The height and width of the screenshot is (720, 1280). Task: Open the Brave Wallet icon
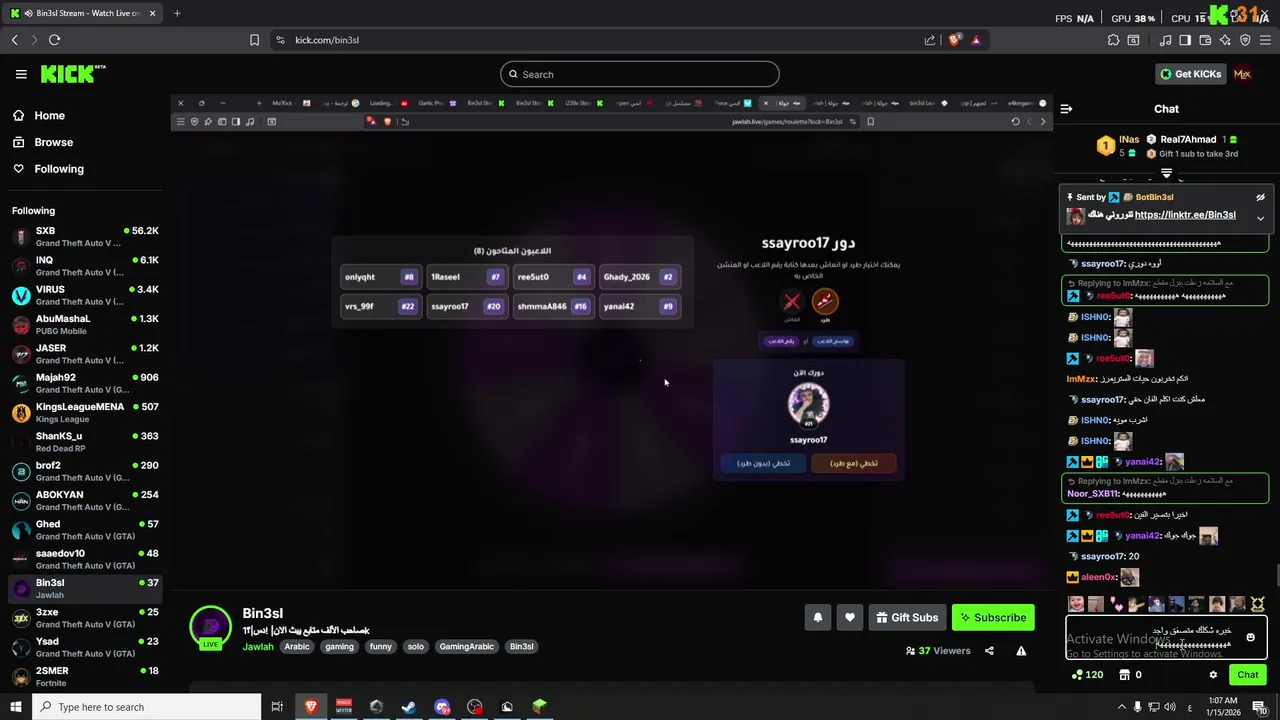[1205, 40]
